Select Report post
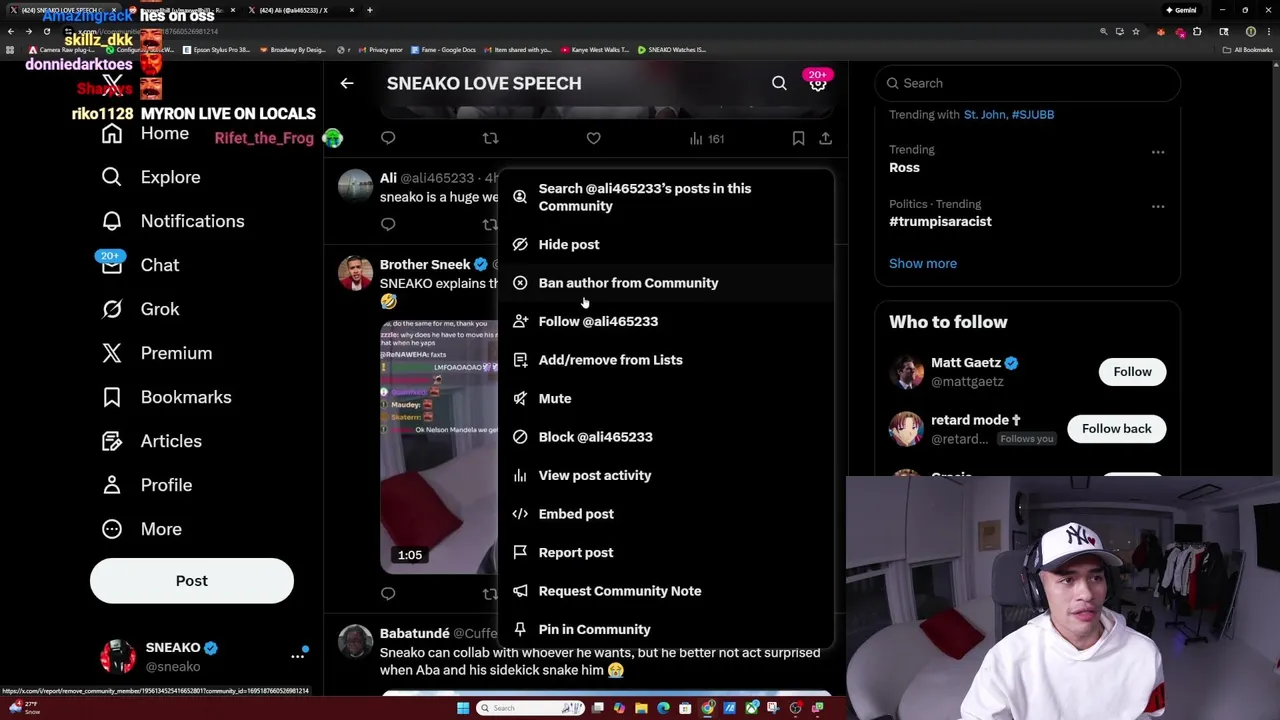Screen dimensions: 1280x720 665,552
